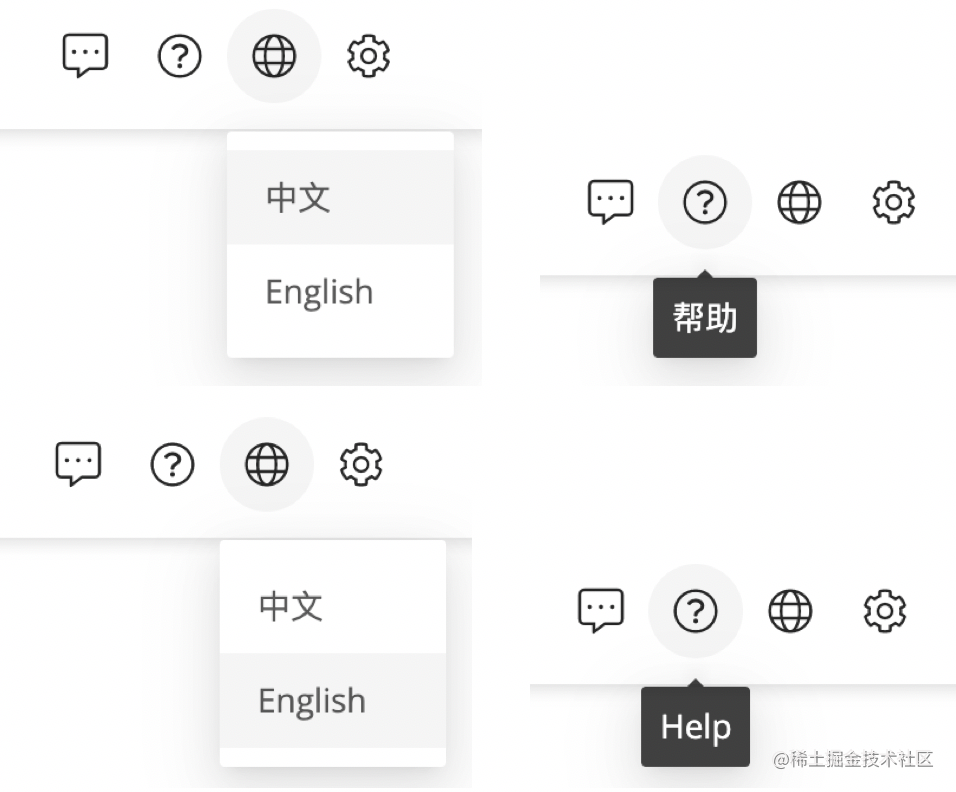Screen dimensions: 956x792
Task: Choose the highlighted English option in the bottom-left menu
Action: 333,701
